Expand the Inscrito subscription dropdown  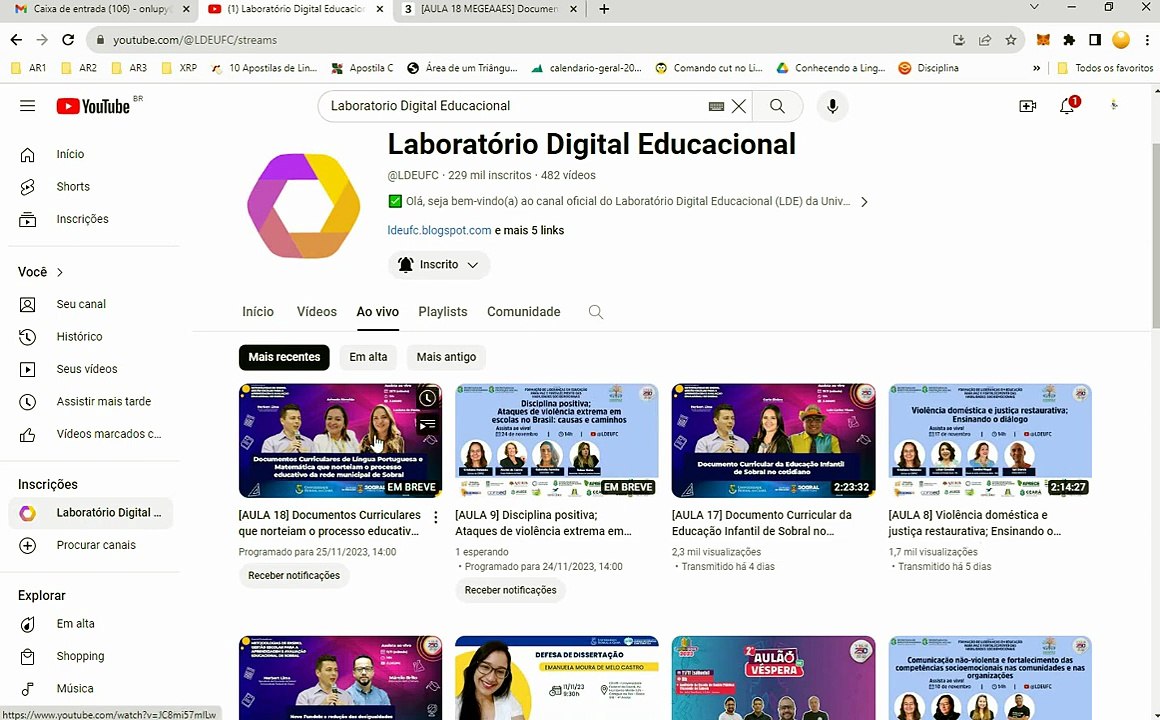[439, 264]
